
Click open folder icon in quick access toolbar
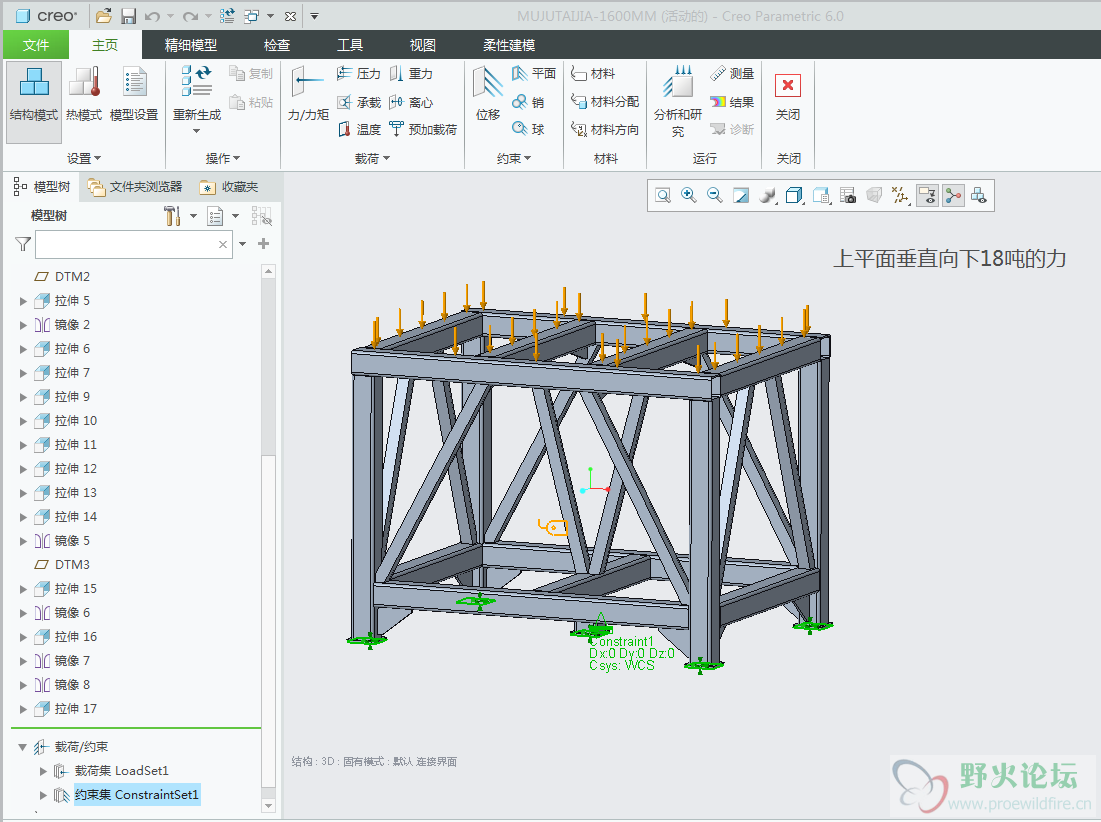click(x=103, y=15)
